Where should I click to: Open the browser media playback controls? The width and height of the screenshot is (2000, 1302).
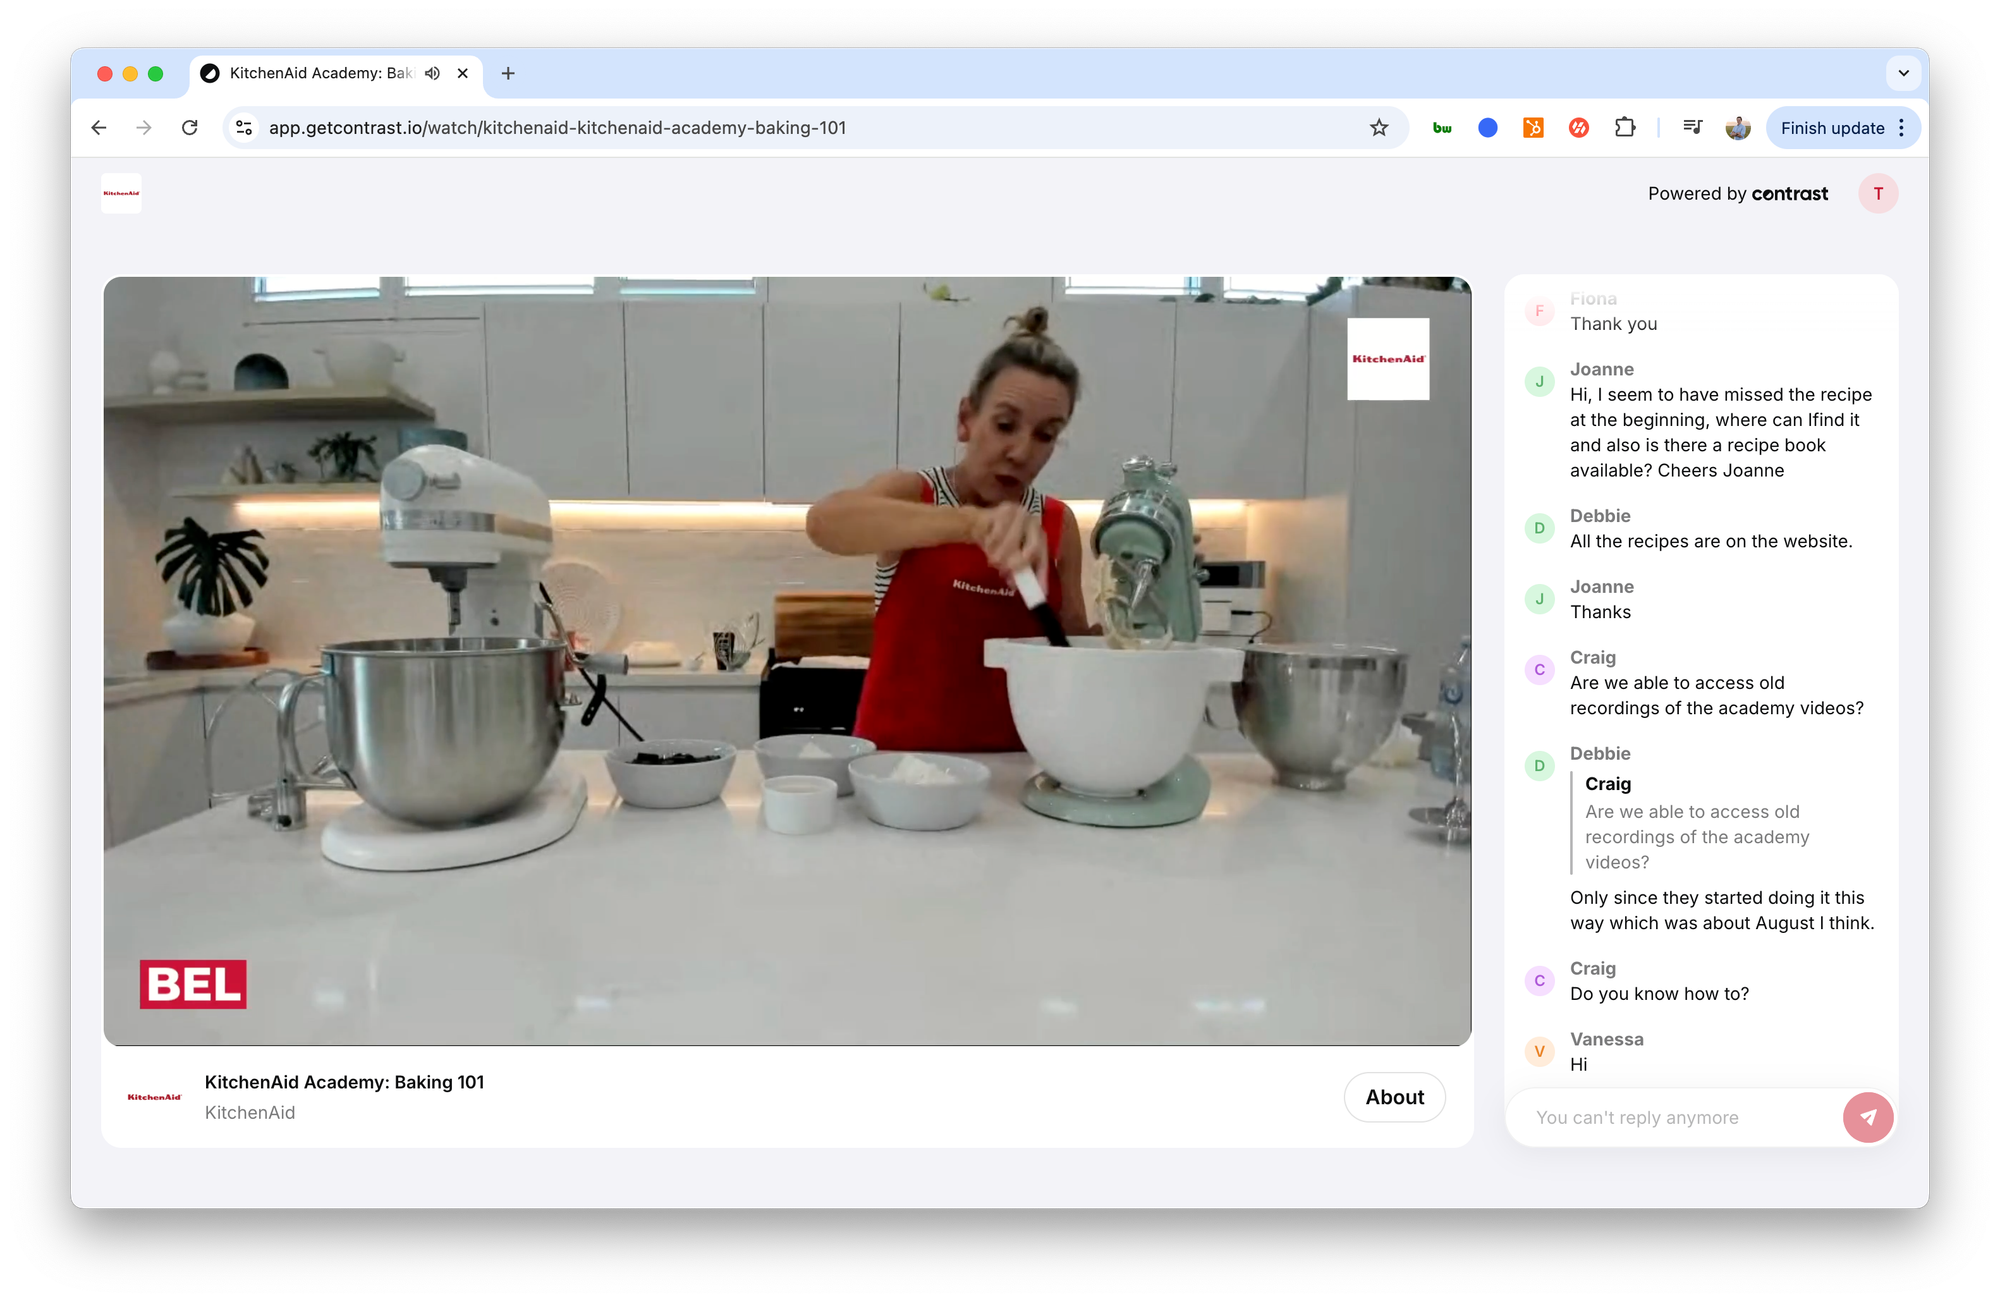click(x=1692, y=127)
